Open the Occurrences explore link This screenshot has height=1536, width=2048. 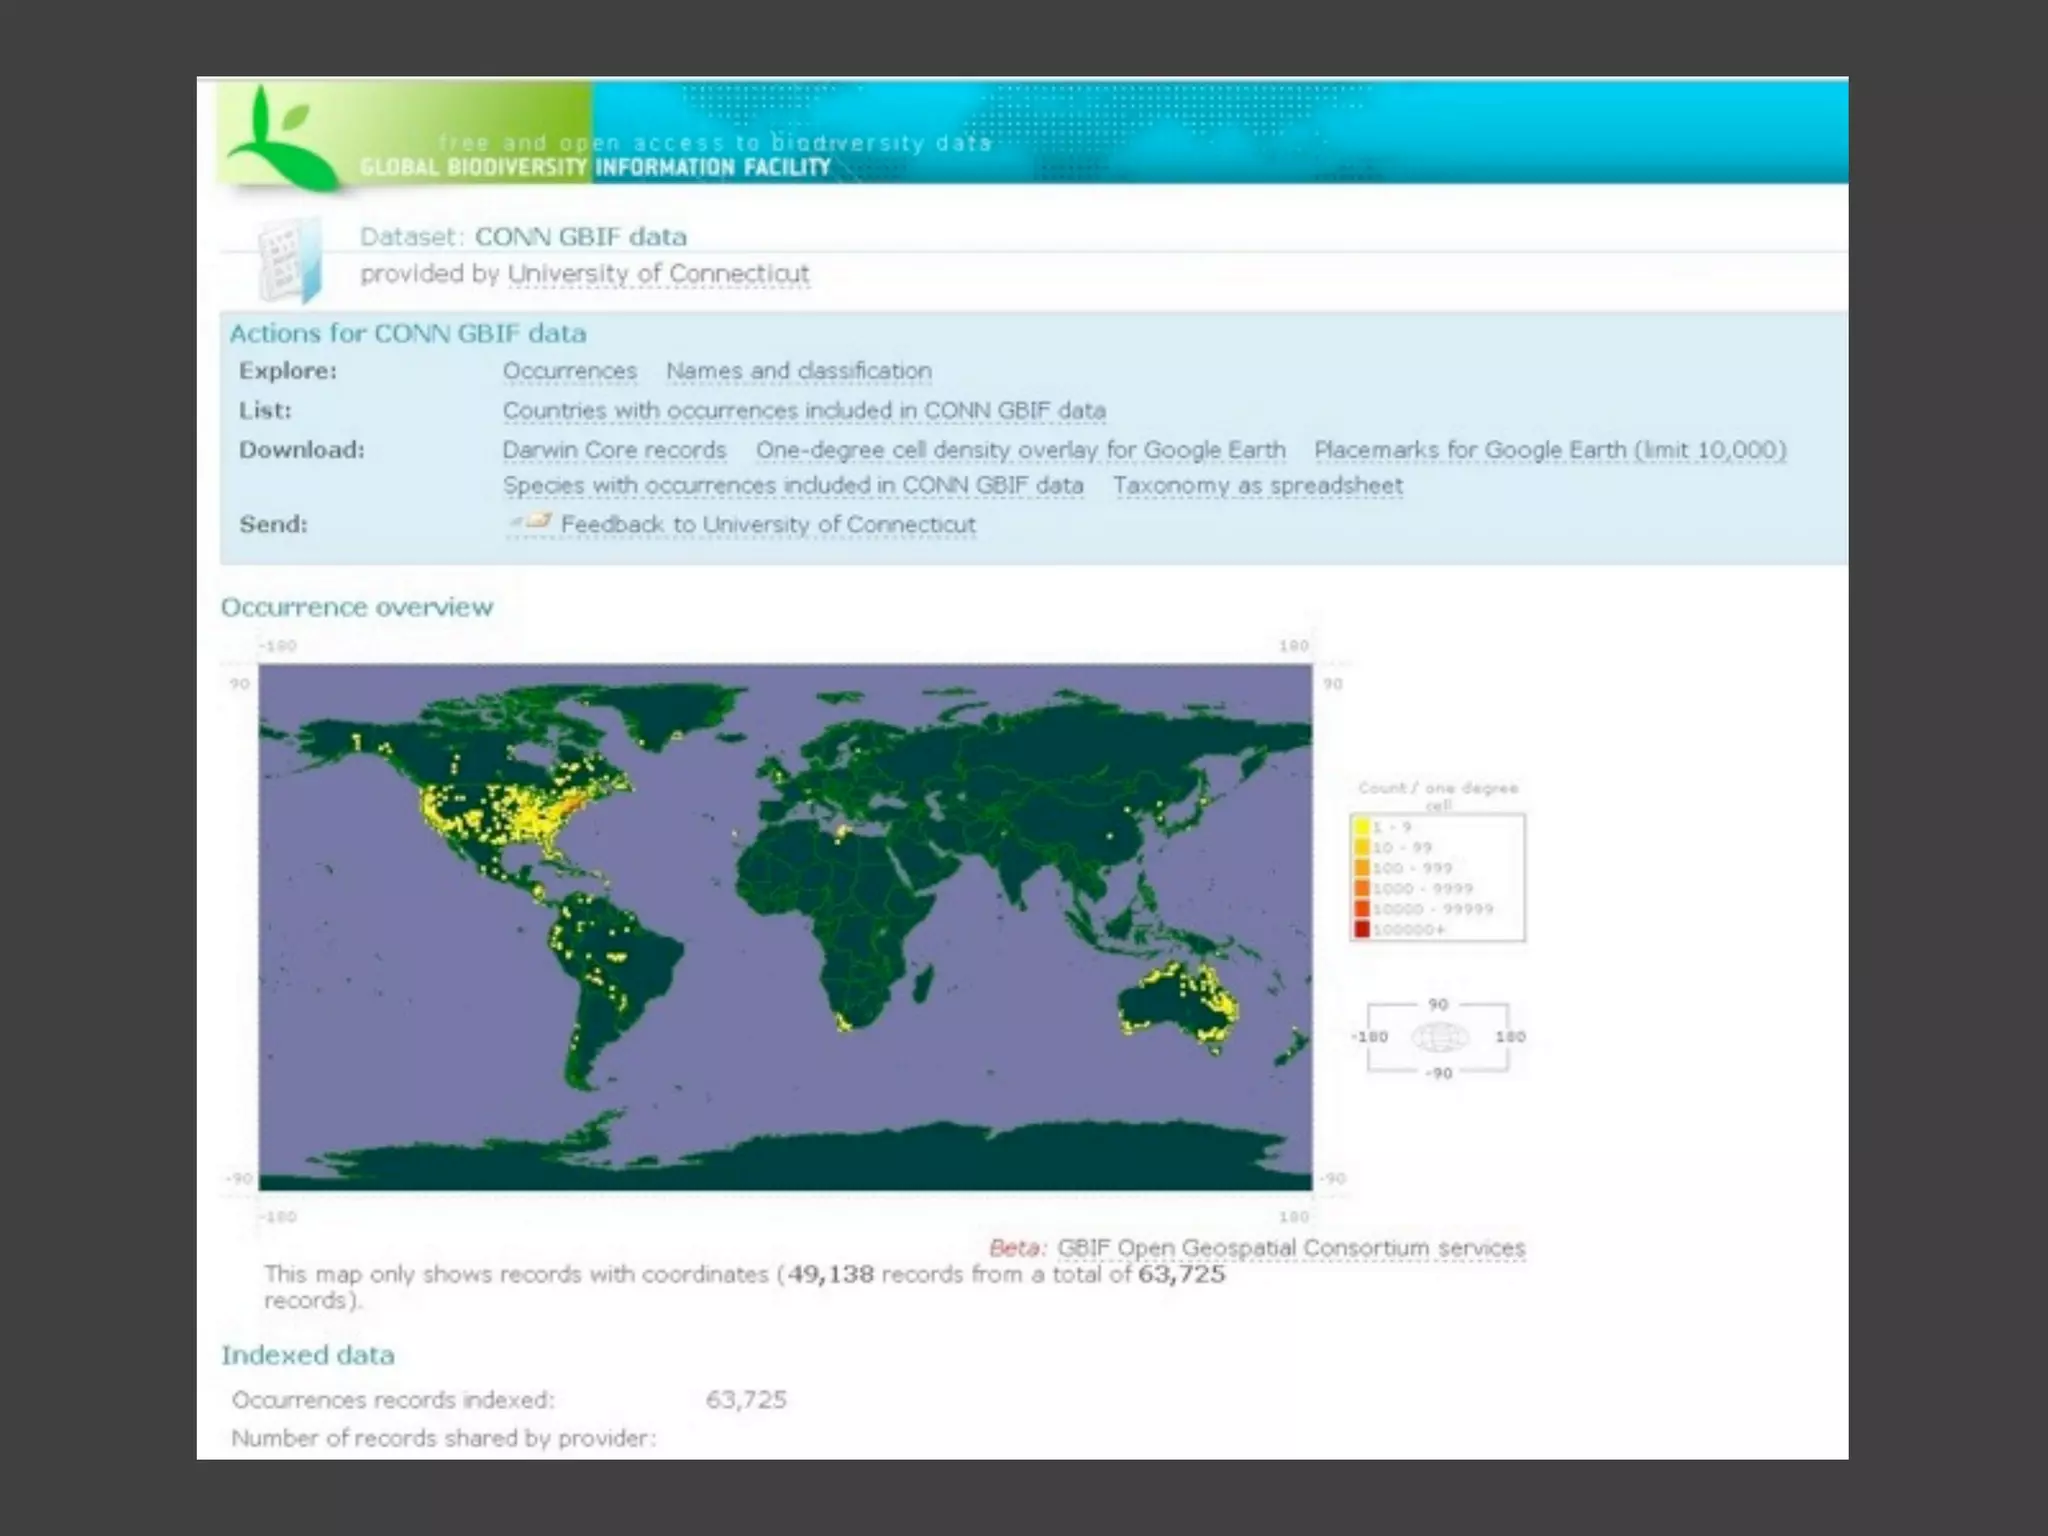coord(569,371)
